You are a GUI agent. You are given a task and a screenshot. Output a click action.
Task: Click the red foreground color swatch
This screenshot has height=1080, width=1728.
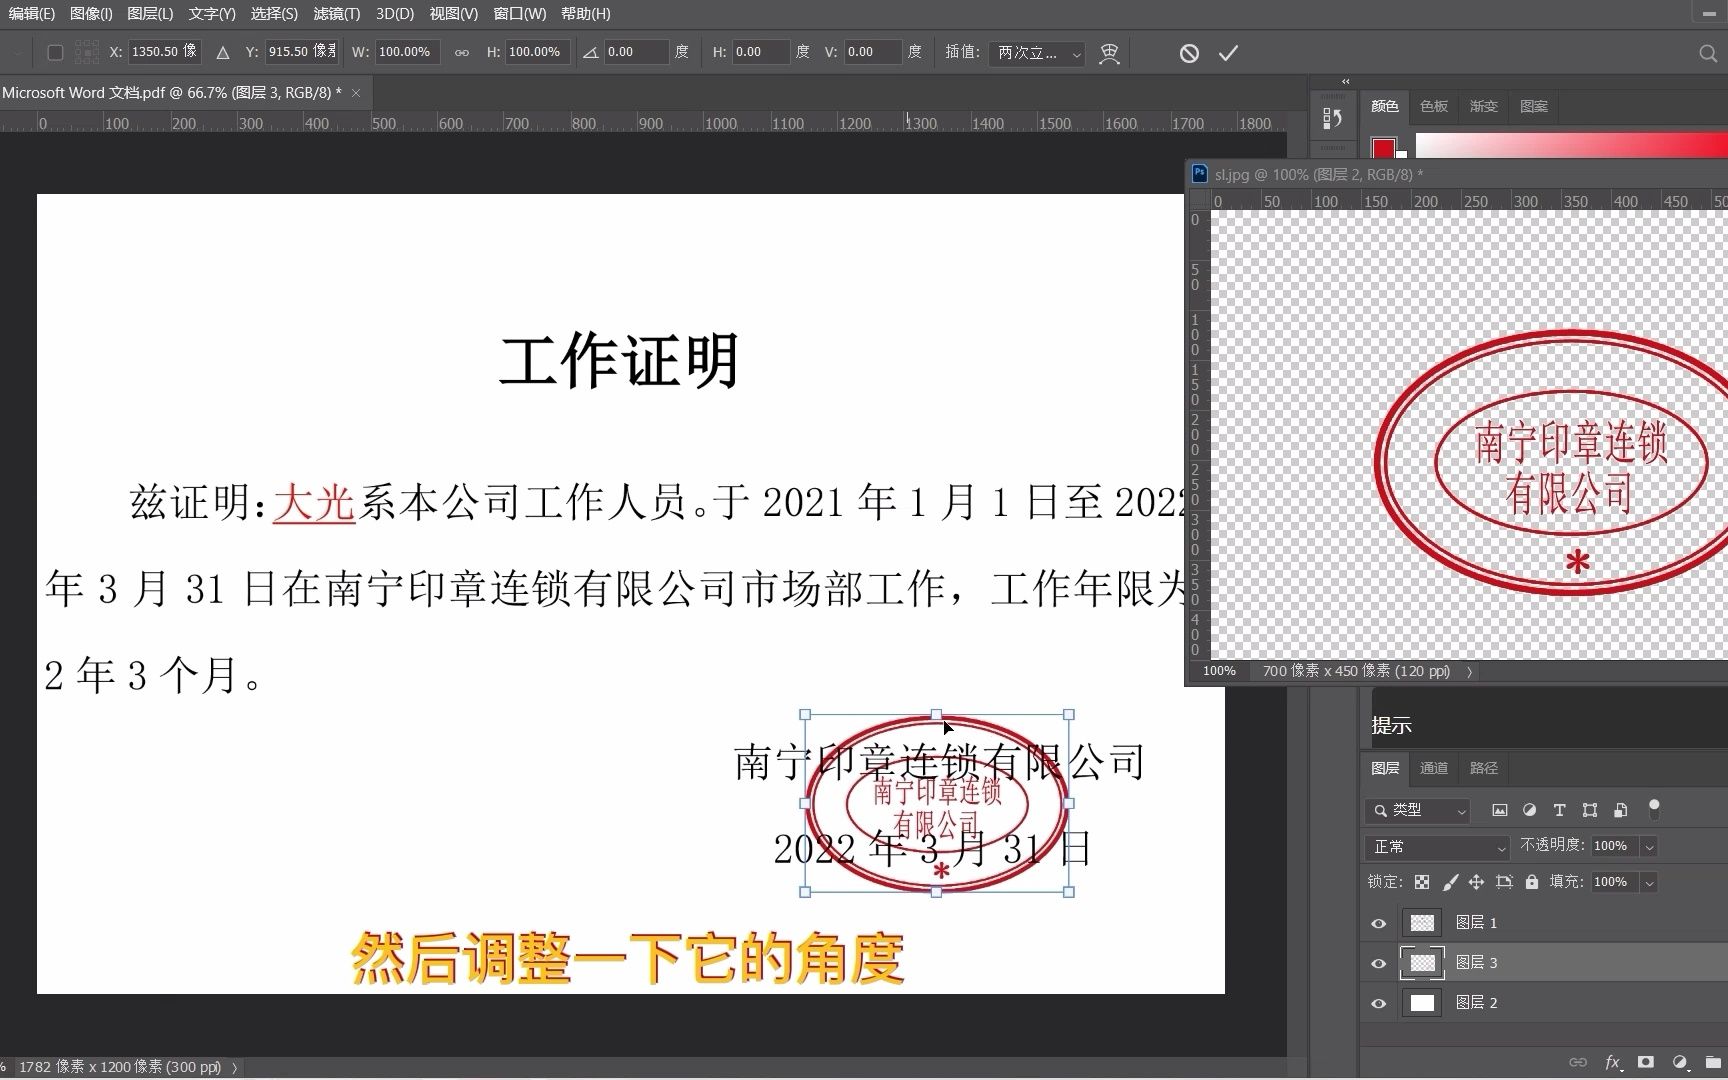[x=1383, y=149]
